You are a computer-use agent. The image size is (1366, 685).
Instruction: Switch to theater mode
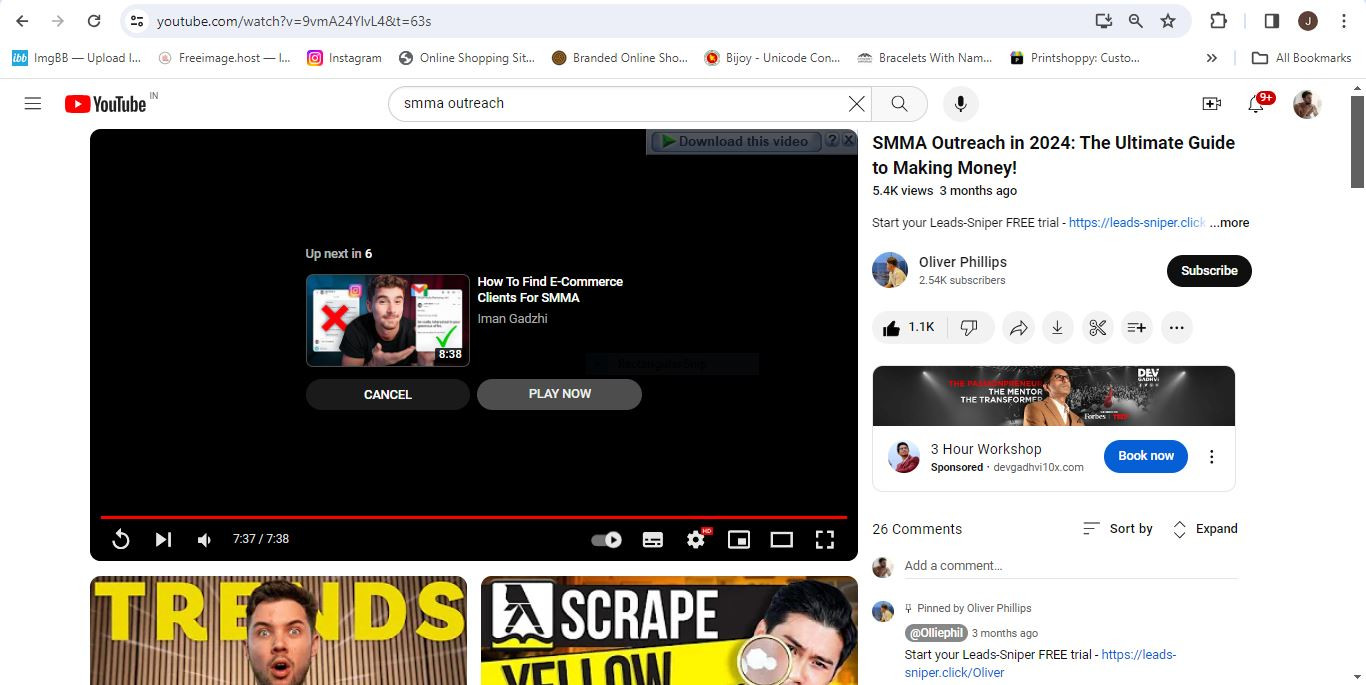(782, 540)
